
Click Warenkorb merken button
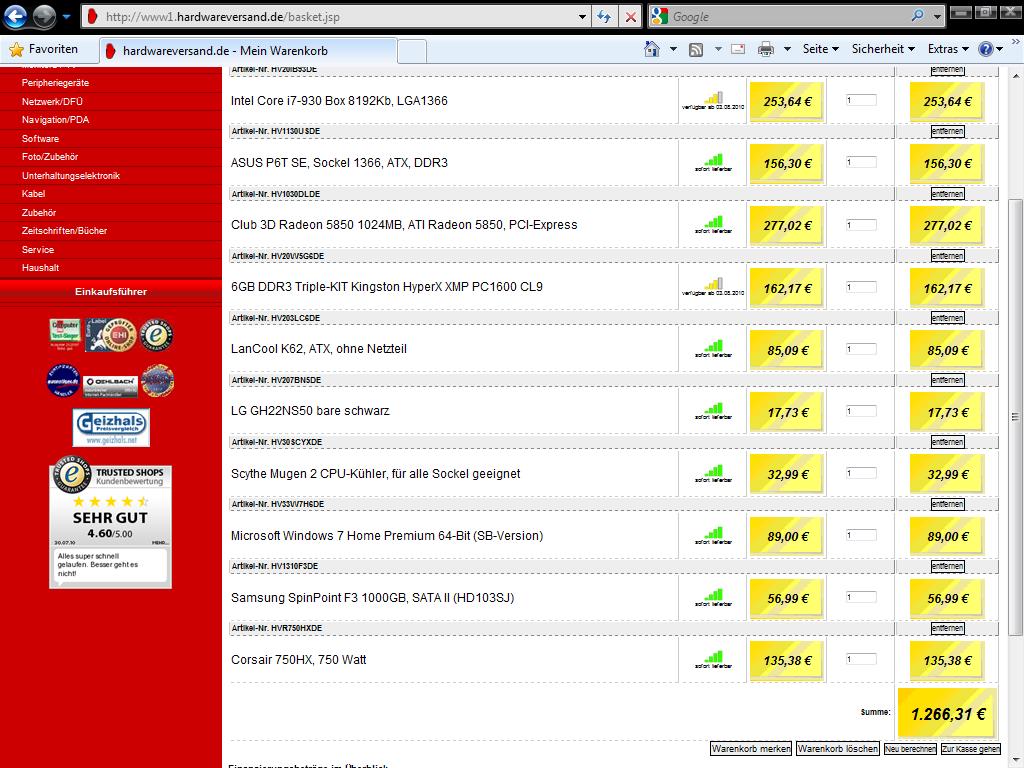pyautogui.click(x=751, y=749)
